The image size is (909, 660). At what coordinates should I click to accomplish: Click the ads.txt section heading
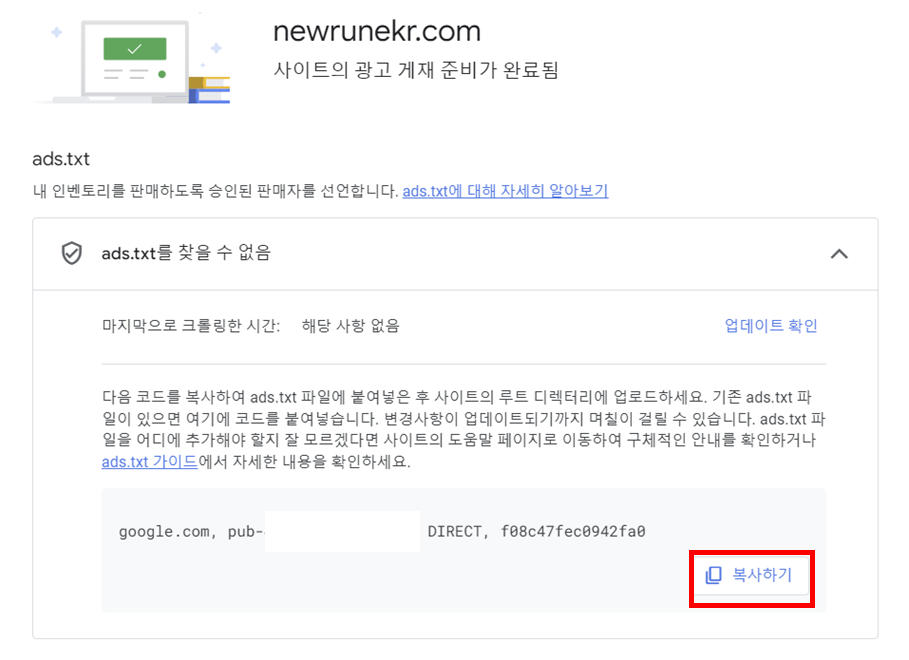point(61,159)
